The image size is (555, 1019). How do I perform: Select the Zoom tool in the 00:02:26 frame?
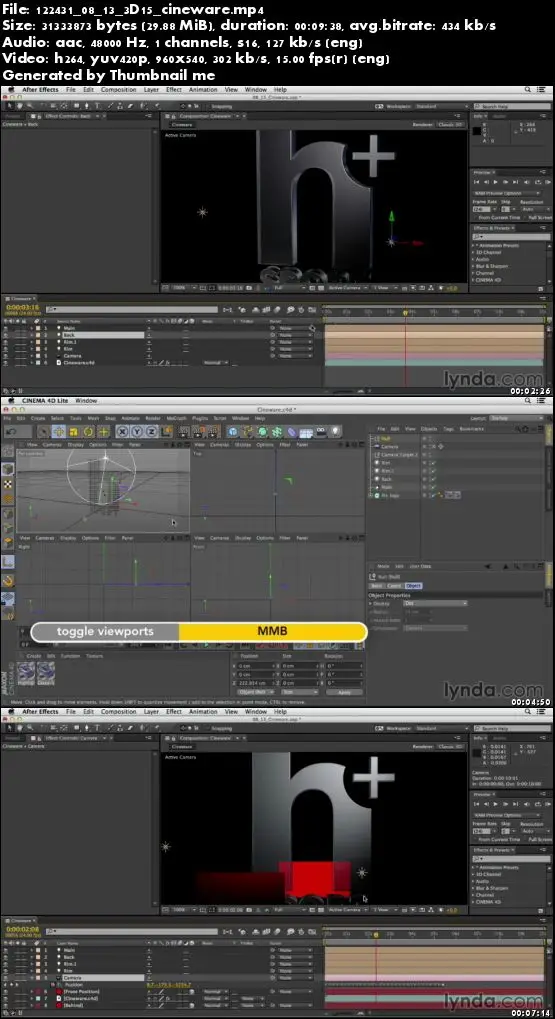tap(30, 106)
